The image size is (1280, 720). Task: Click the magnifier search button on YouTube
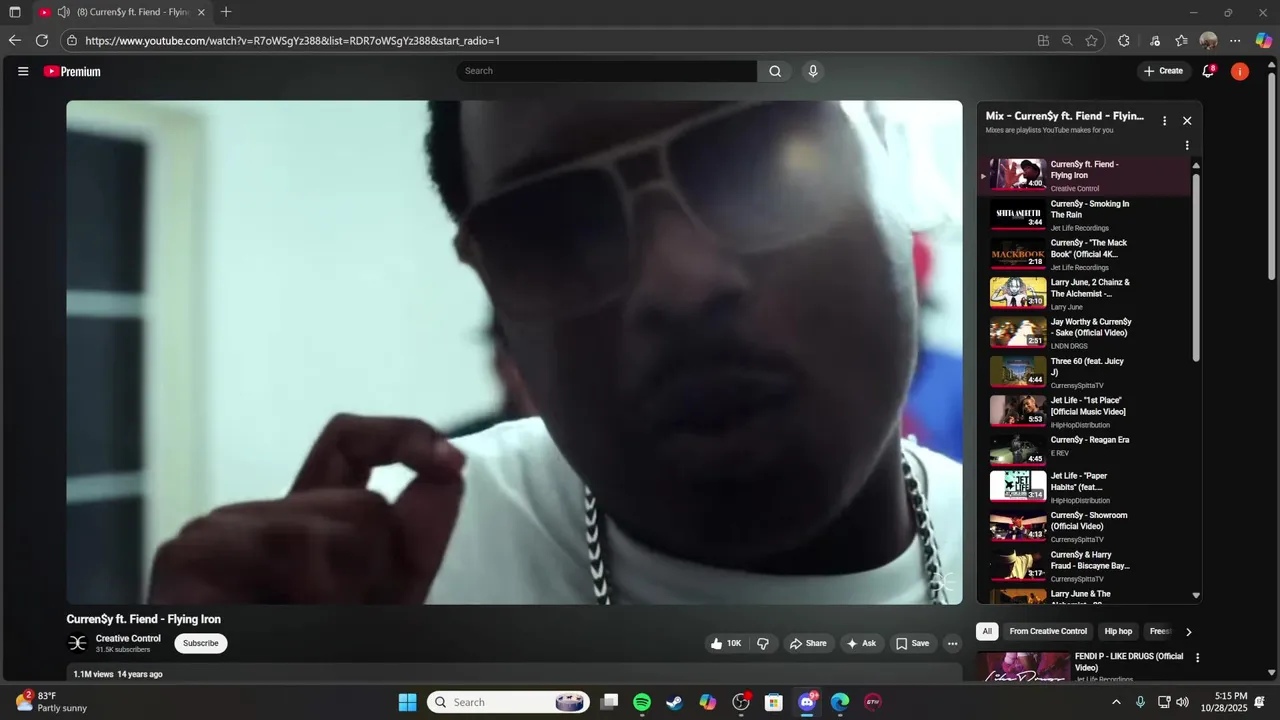coord(775,71)
